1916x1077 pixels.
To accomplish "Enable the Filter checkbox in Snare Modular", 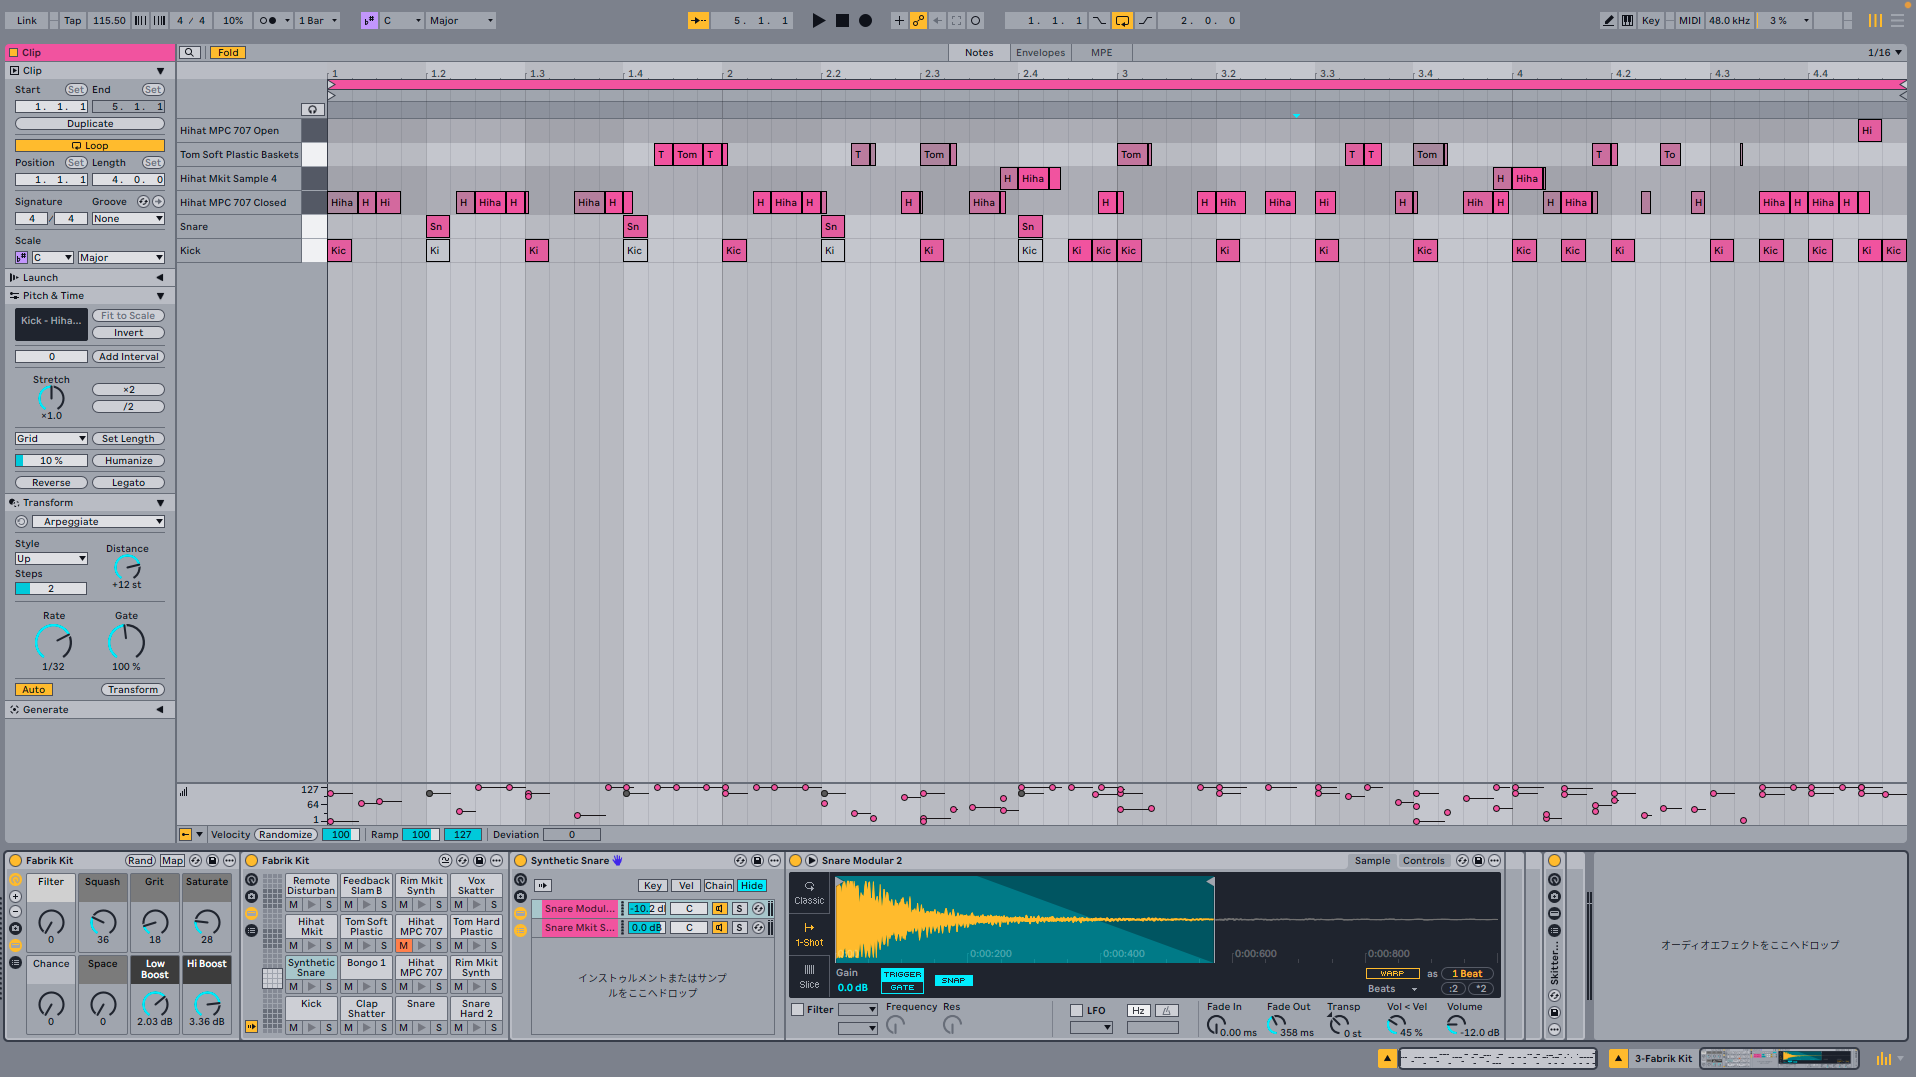I will [x=798, y=1010].
